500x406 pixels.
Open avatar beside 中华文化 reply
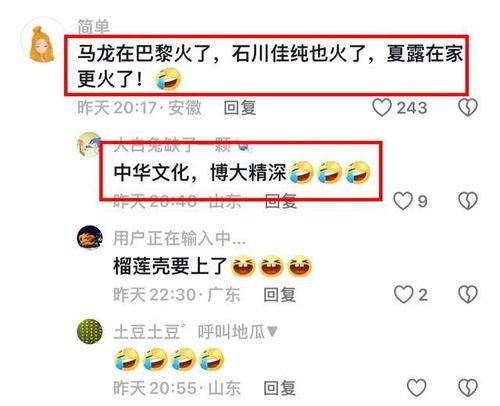pyautogui.click(x=89, y=144)
